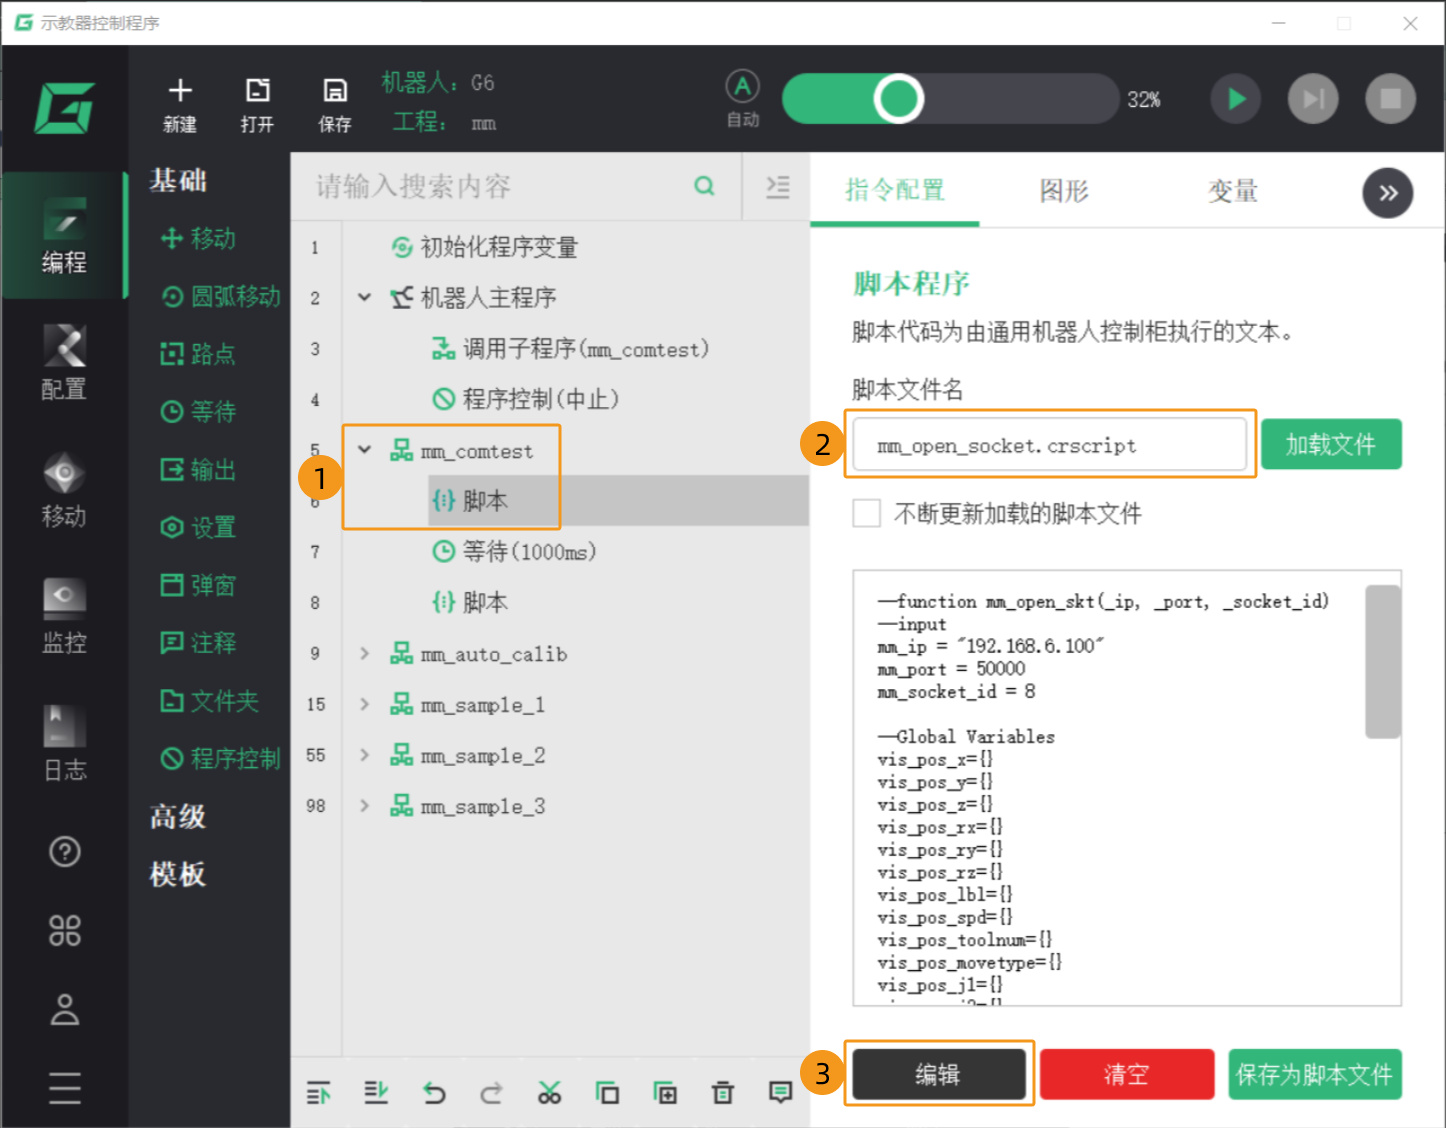
Task: Add a 设置 (set) instruction
Action: click(198, 527)
